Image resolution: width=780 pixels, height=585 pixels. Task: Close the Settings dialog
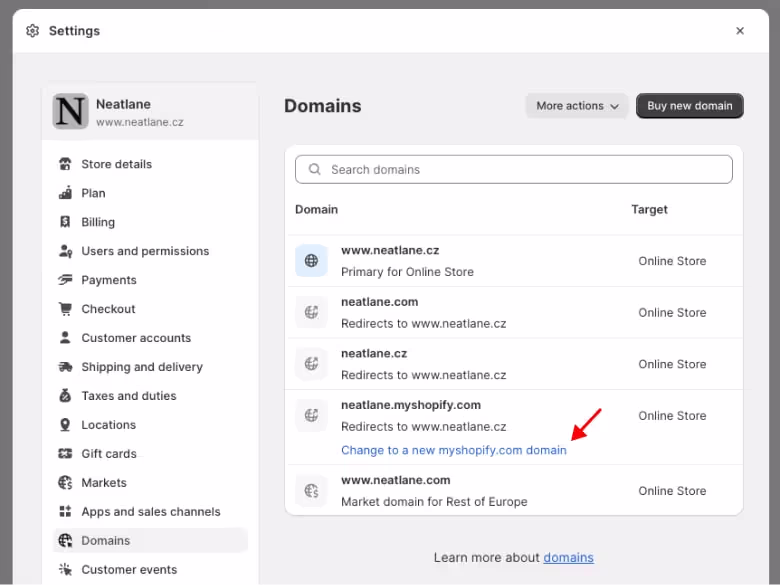point(740,31)
